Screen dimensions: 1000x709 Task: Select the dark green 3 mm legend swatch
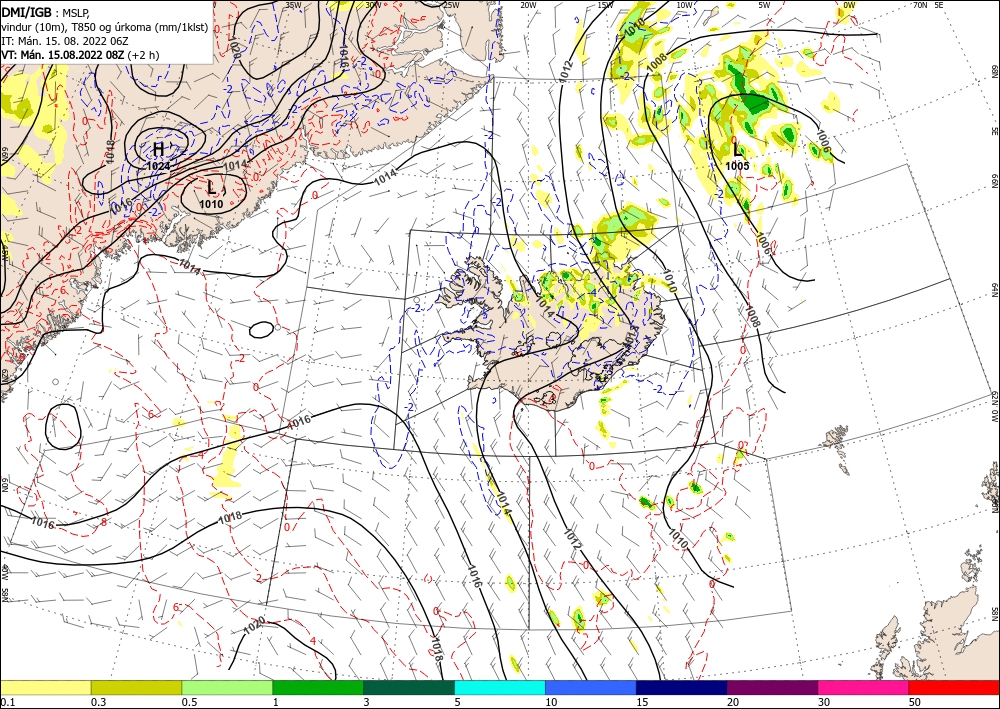[x=409, y=687]
